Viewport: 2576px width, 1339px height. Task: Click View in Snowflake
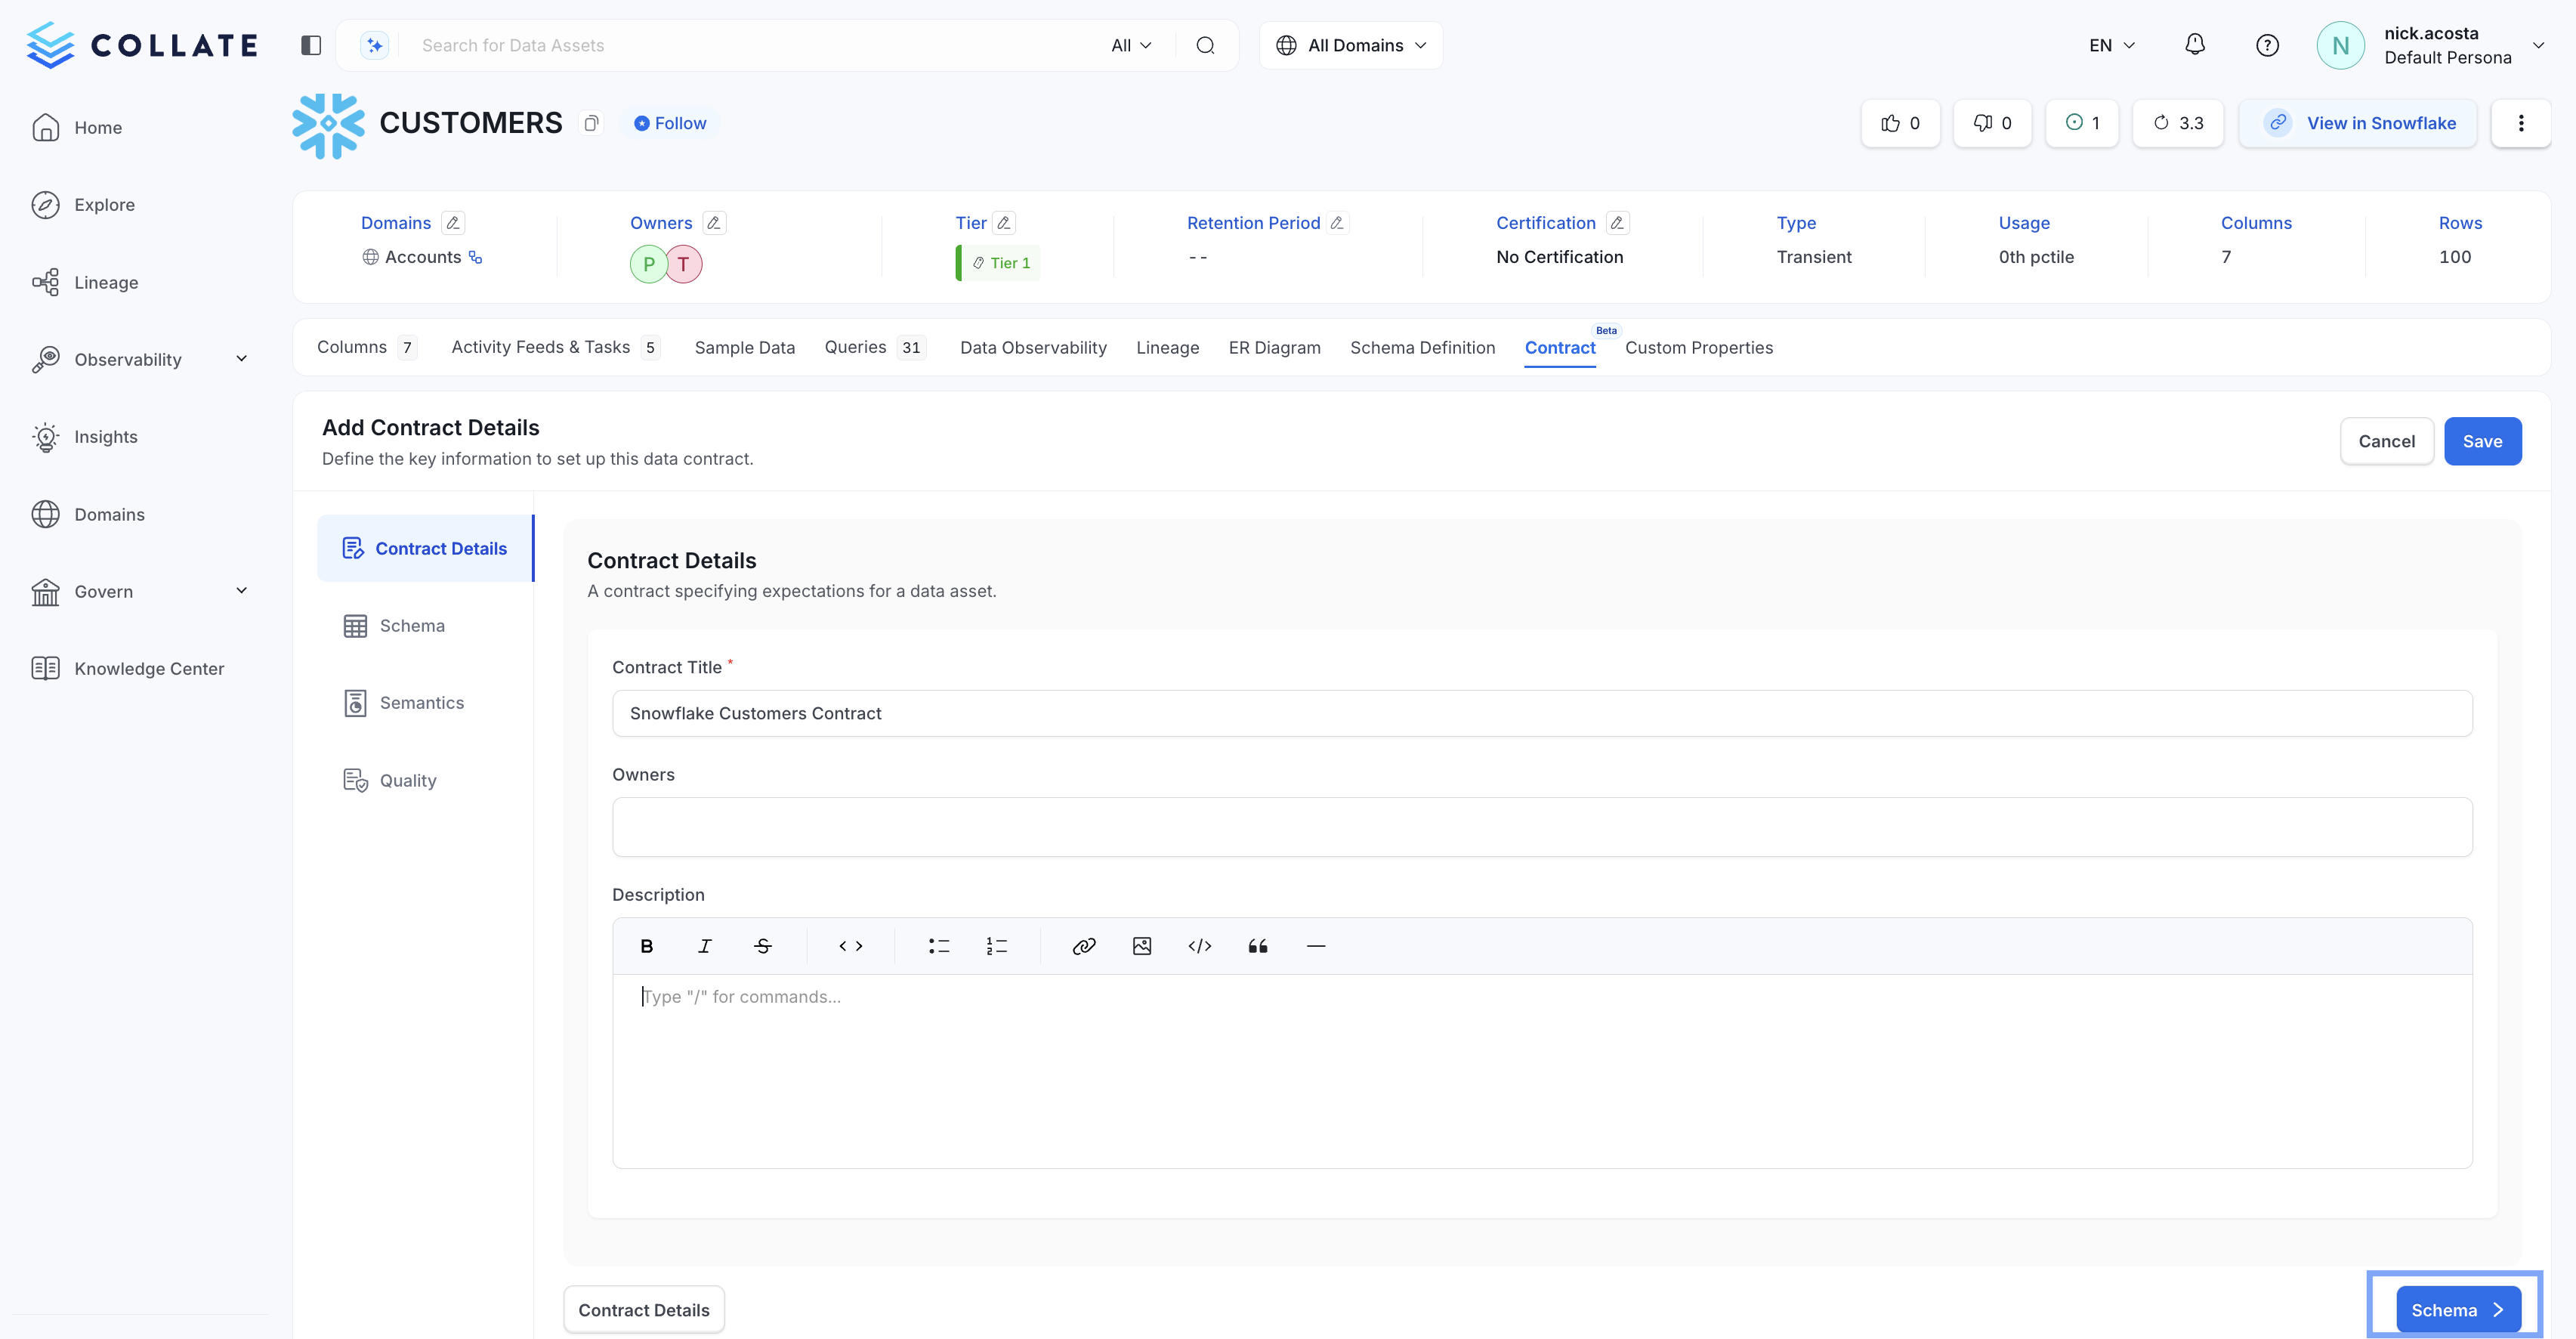pyautogui.click(x=2358, y=122)
